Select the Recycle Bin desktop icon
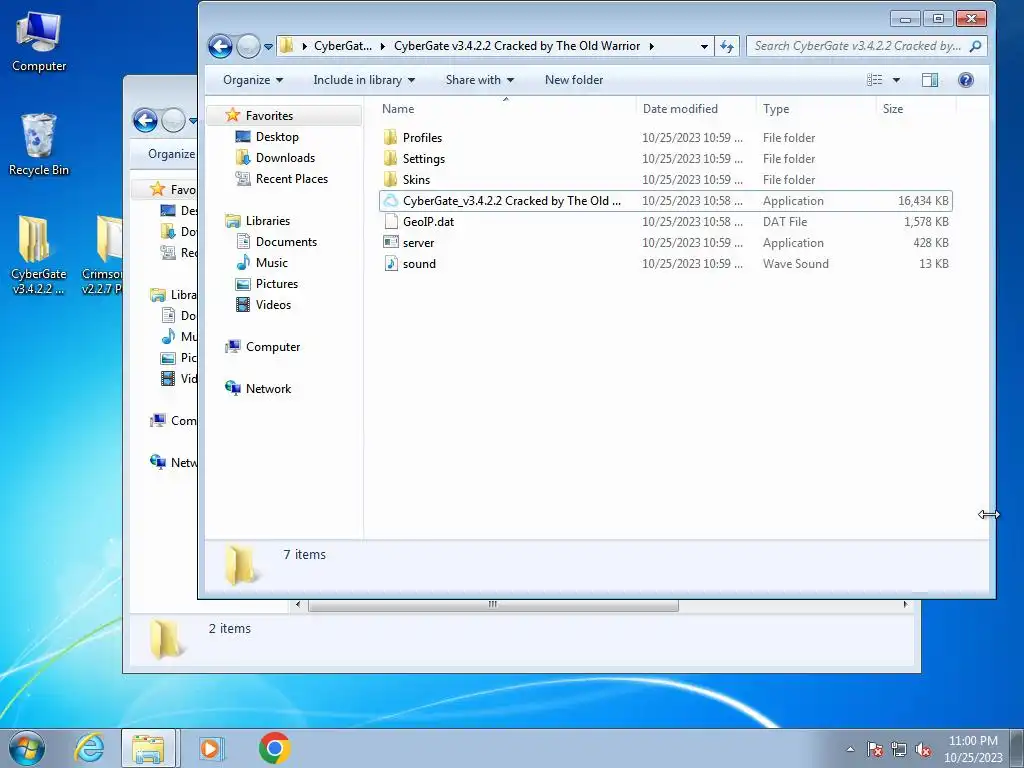The image size is (1024, 768). click(39, 145)
